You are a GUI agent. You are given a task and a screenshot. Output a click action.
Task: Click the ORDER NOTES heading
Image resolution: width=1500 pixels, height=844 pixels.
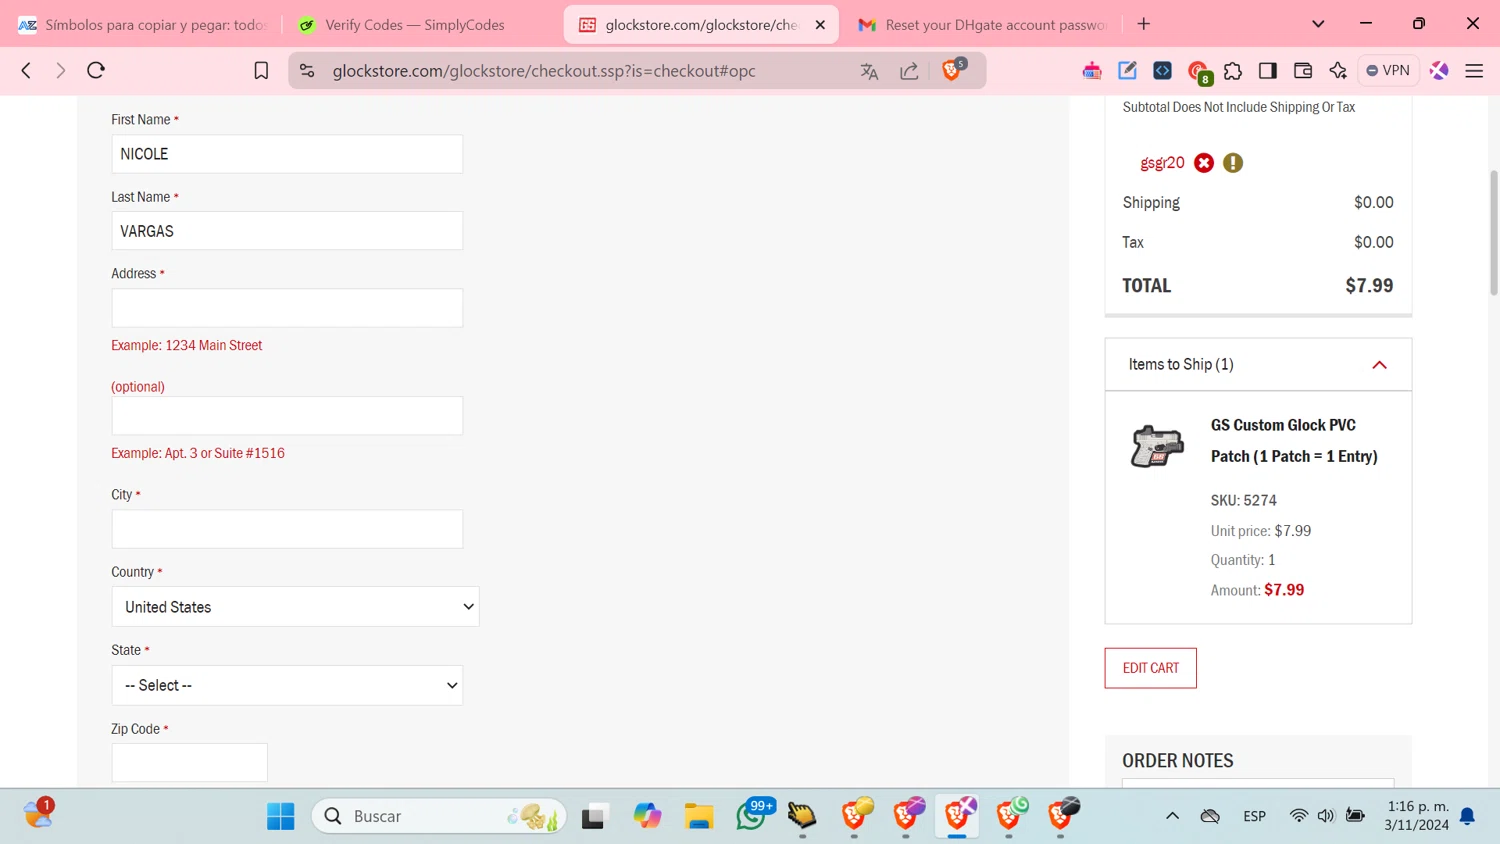click(x=1177, y=761)
